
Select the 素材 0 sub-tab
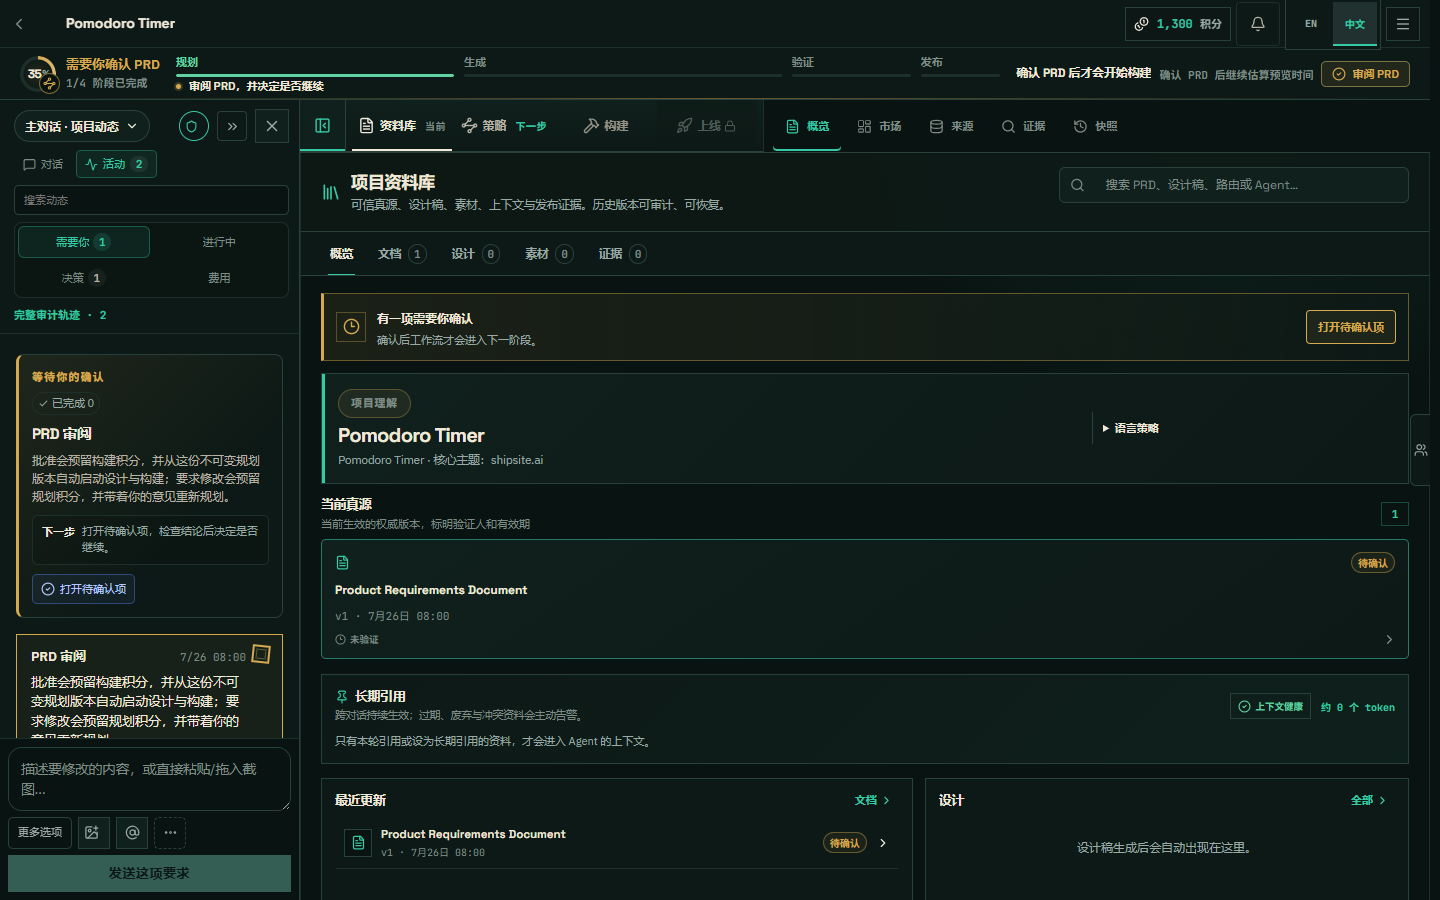point(548,254)
